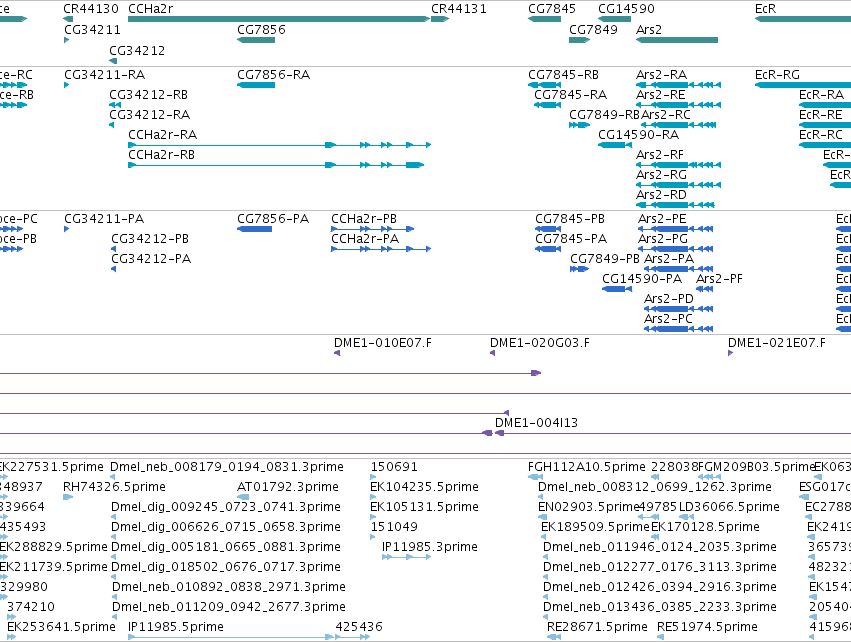Click the CG34211-PA protein label

[x=104, y=219]
